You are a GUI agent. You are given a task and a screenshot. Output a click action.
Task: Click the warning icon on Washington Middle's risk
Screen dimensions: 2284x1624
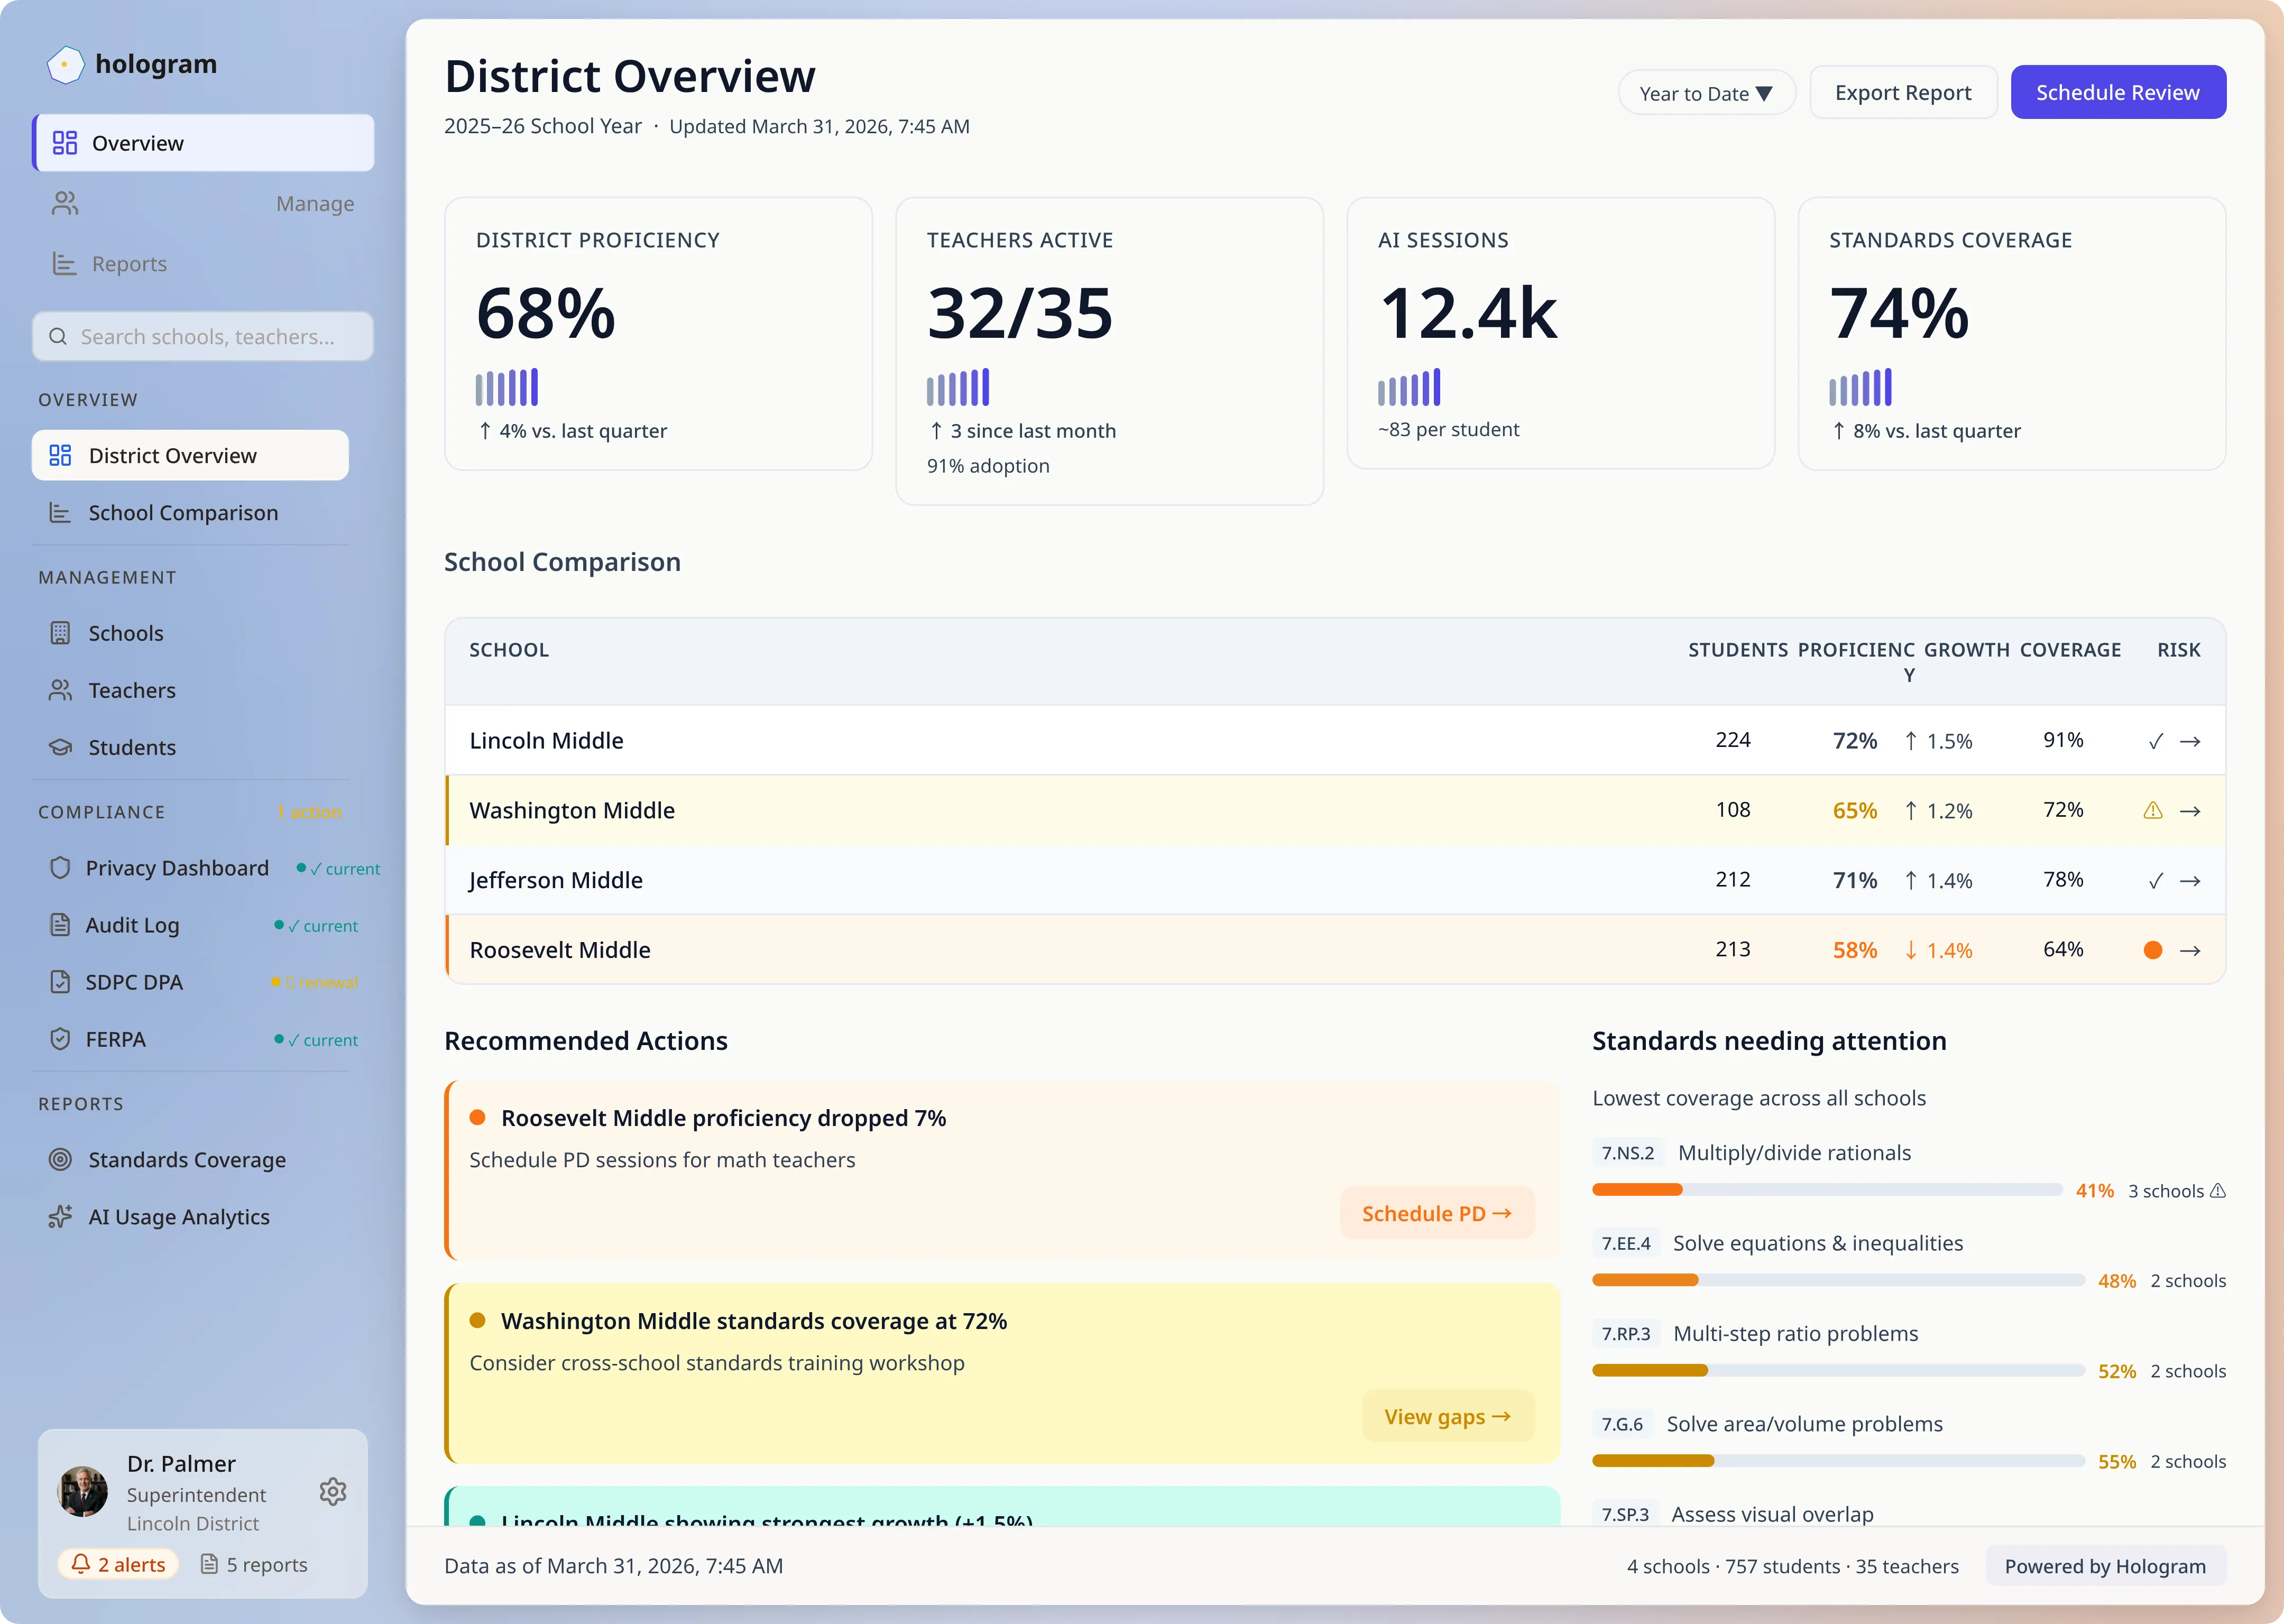click(2154, 810)
